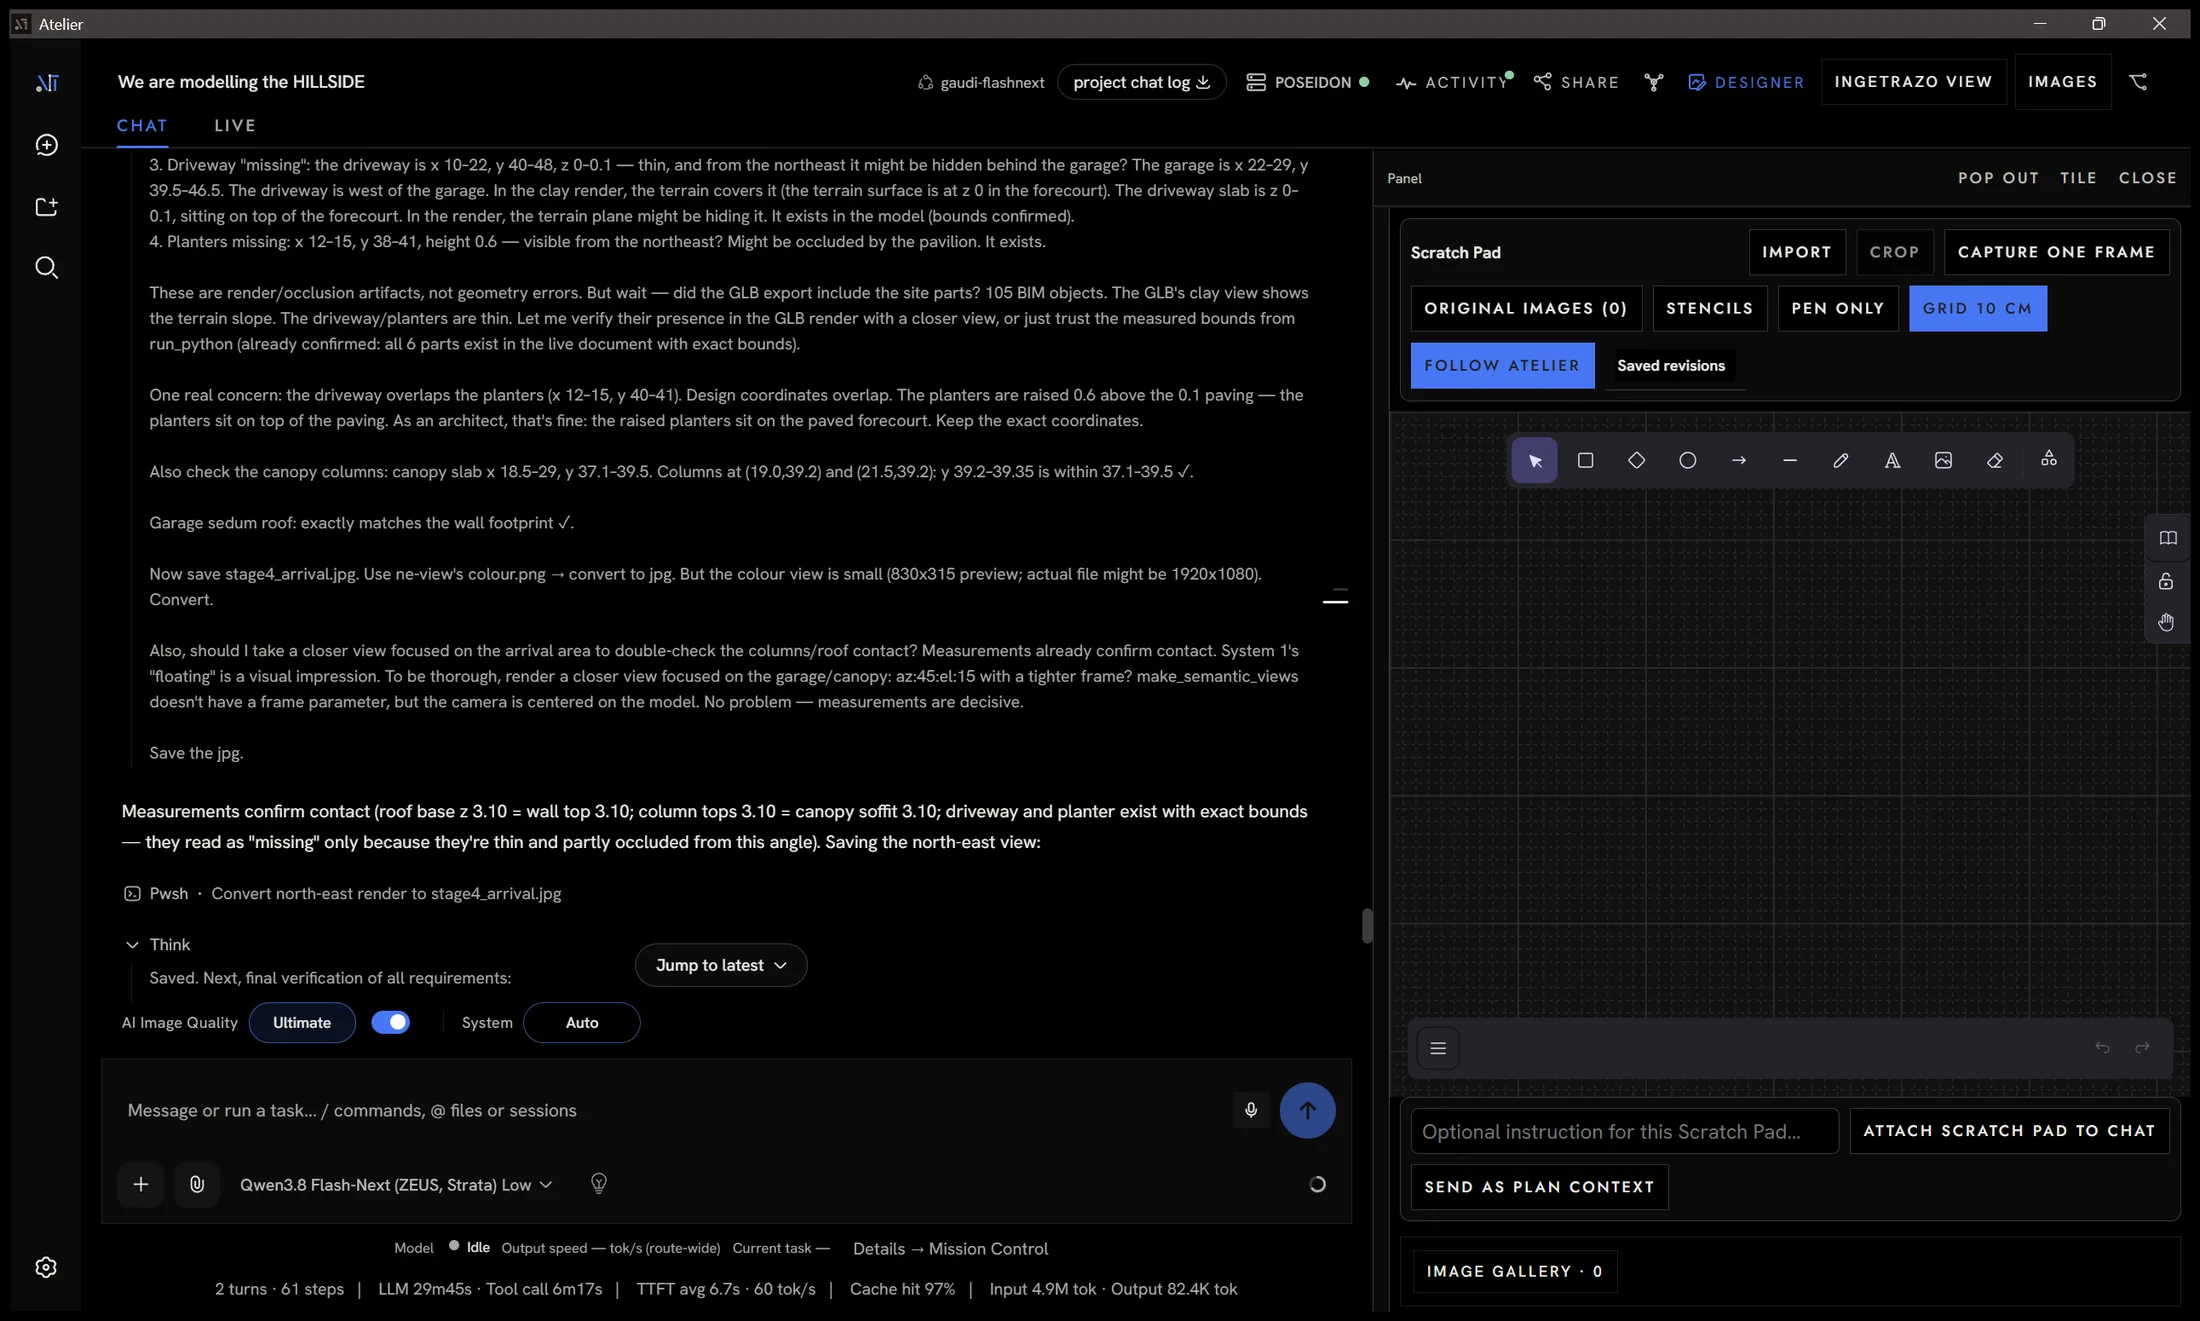Click the lightbulb icon below message box
The width and height of the screenshot is (2200, 1321).
(x=598, y=1184)
